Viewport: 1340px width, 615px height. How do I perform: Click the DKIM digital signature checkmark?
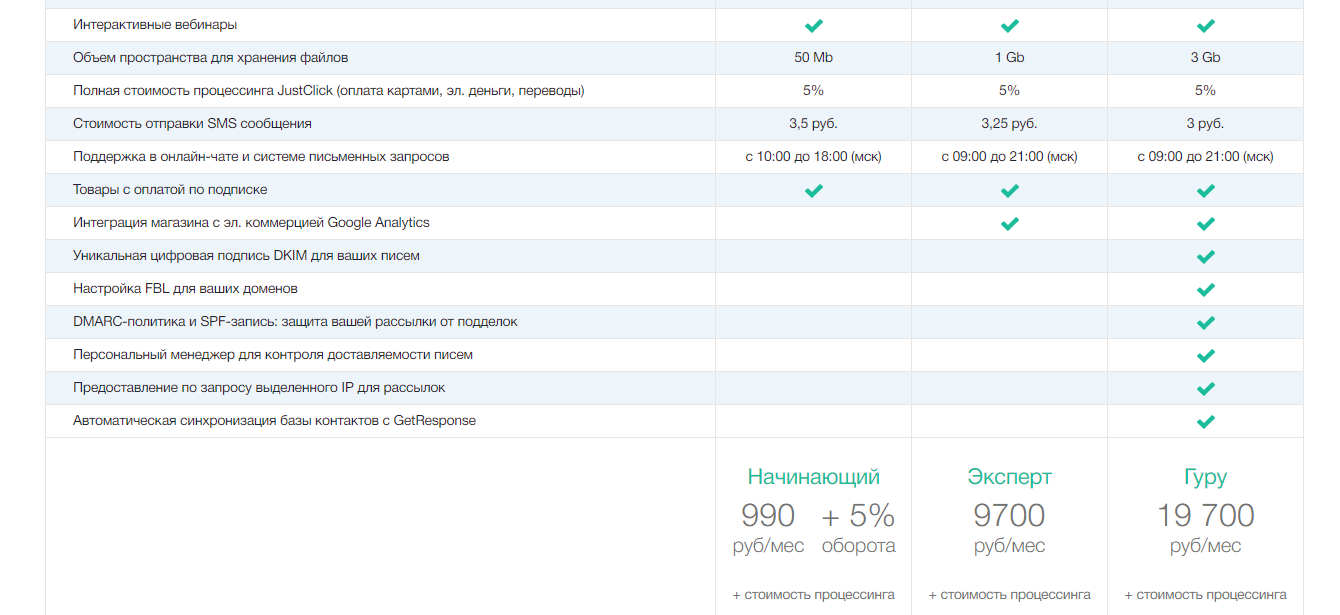1205,256
